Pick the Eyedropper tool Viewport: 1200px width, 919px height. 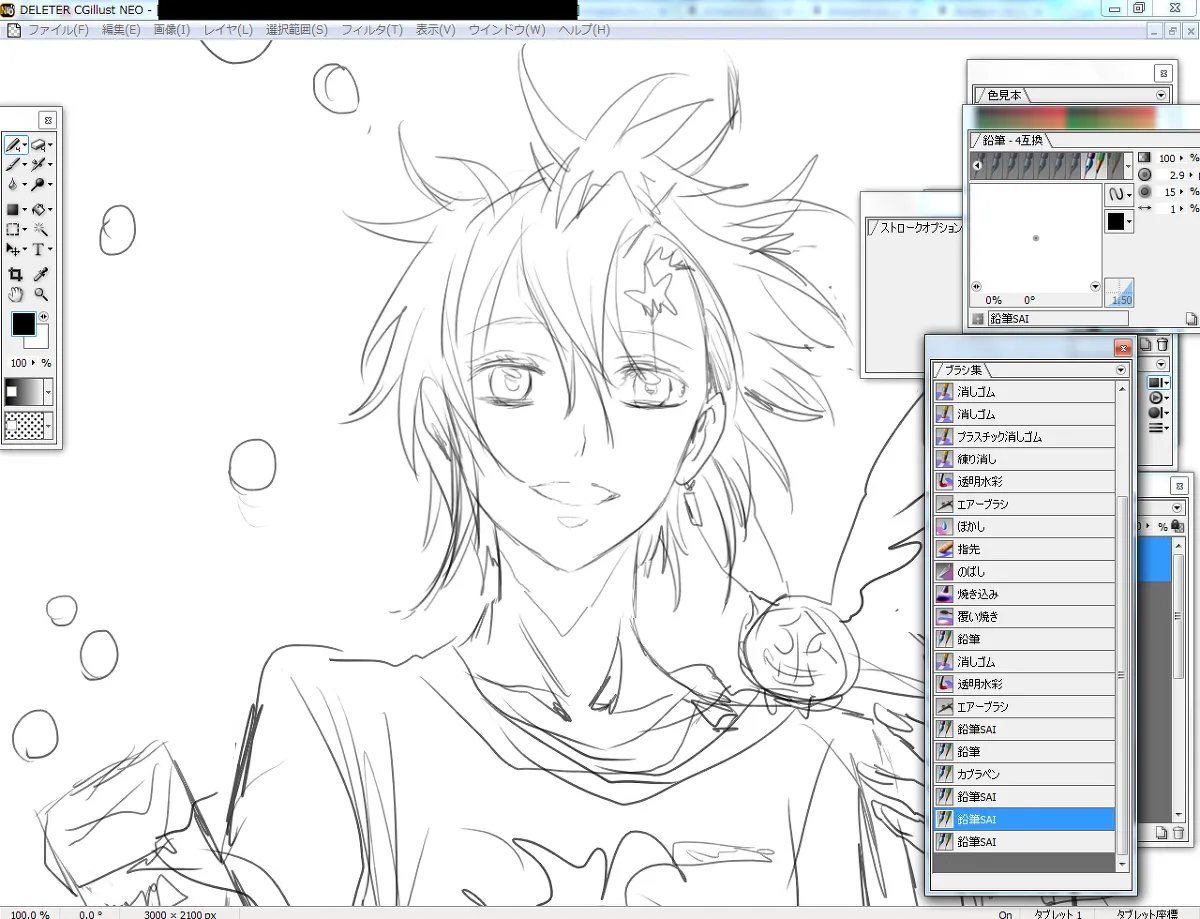click(41, 274)
